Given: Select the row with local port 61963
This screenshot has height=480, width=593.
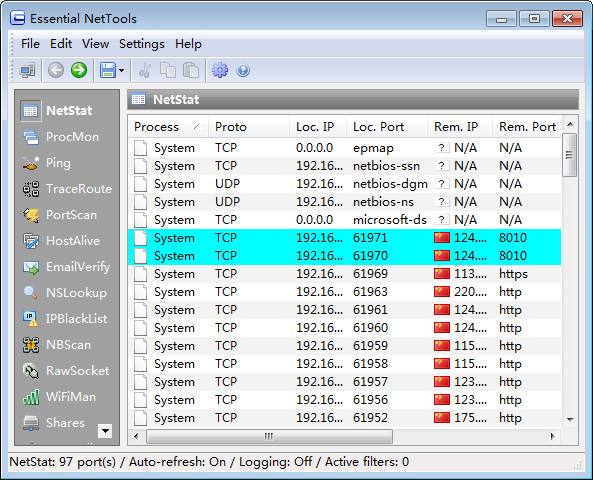Looking at the screenshot, I should click(x=344, y=292).
